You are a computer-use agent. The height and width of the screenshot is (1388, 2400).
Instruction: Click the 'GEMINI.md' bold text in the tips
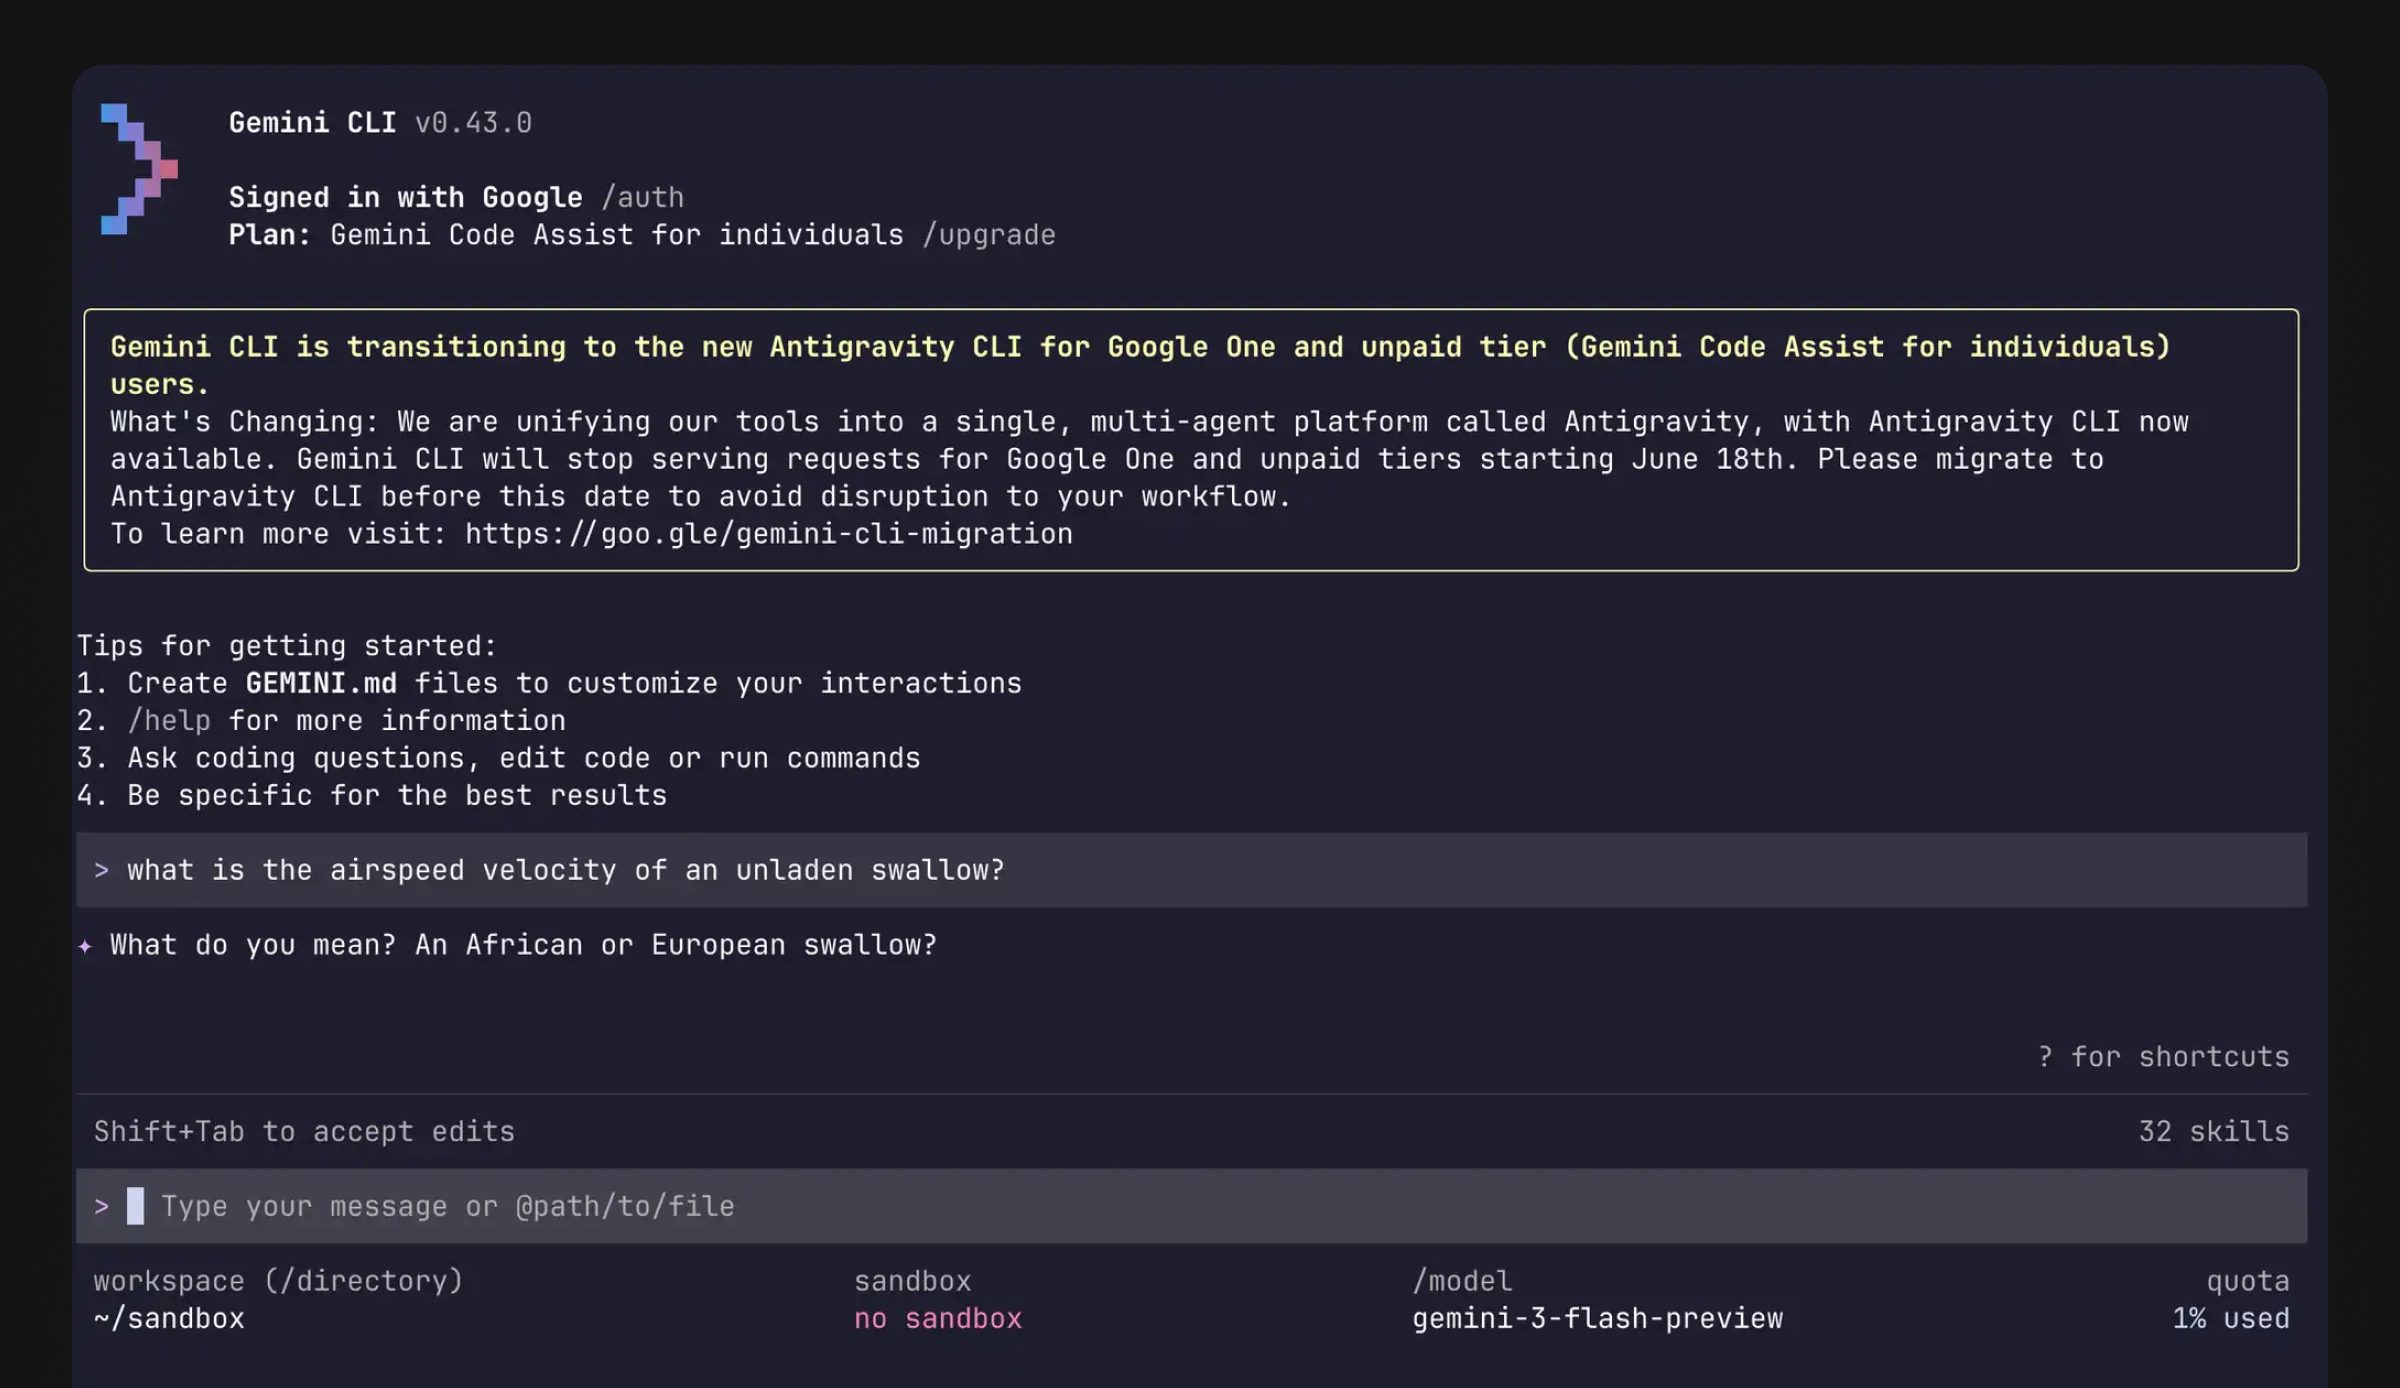pos(321,684)
